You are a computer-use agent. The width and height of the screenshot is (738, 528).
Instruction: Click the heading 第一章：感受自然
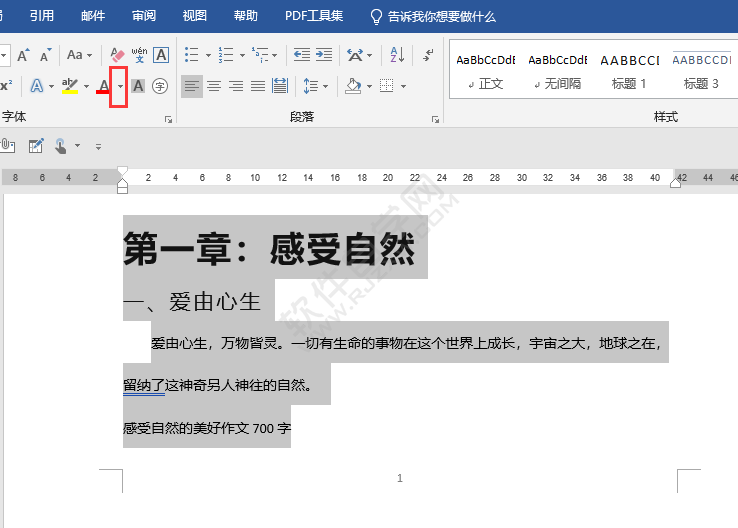coord(269,249)
